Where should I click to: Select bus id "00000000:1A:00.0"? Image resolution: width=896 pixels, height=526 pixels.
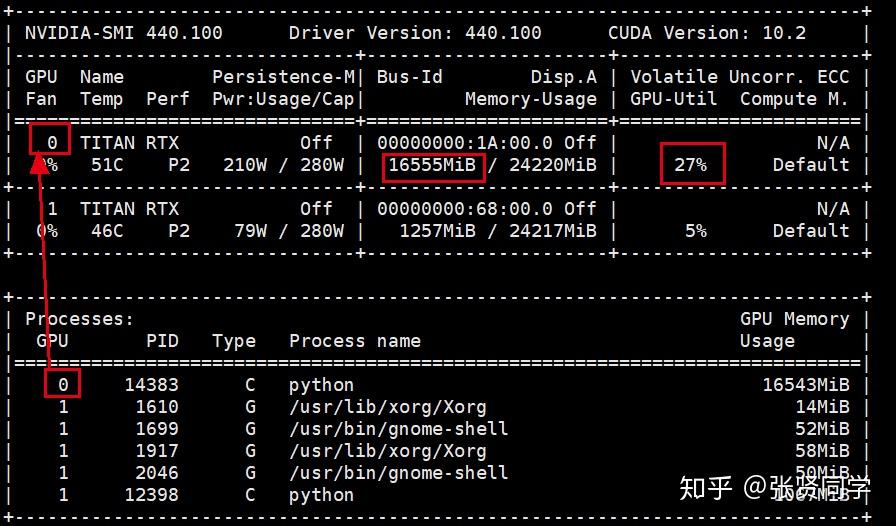[465, 143]
